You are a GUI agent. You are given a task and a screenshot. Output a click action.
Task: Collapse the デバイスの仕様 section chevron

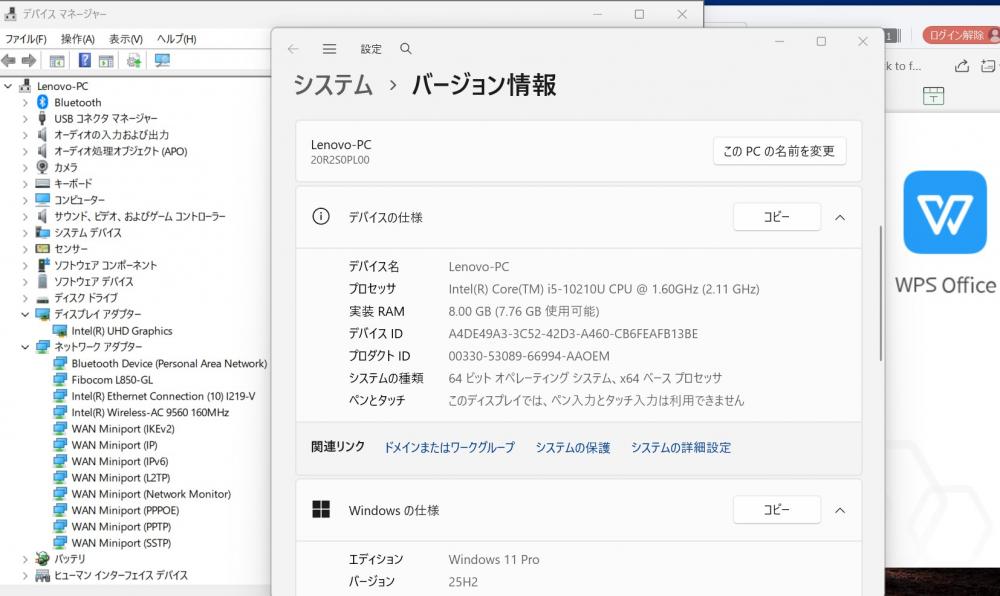pyautogui.click(x=840, y=217)
